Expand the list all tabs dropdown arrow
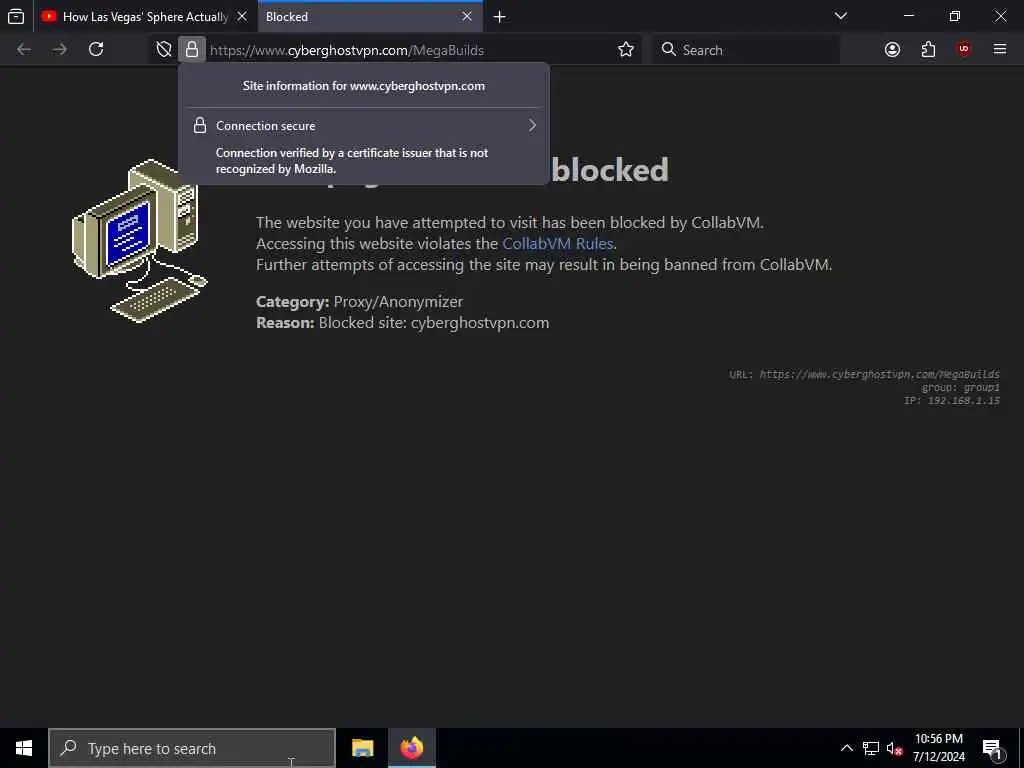This screenshot has height=768, width=1024. click(841, 16)
